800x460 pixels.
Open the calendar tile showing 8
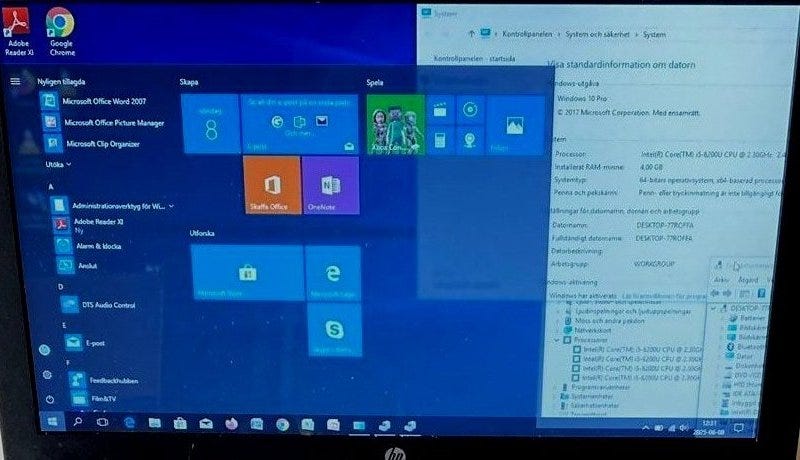click(210, 124)
